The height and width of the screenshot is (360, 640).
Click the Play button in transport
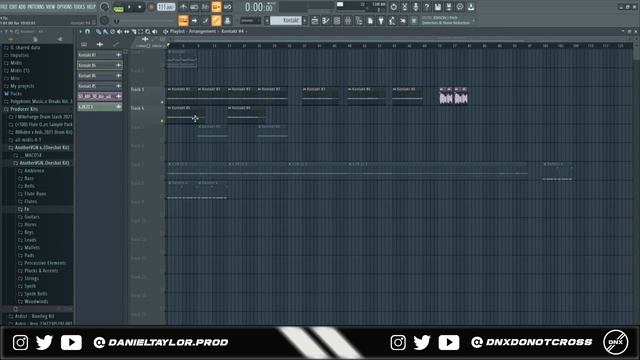(129, 7)
